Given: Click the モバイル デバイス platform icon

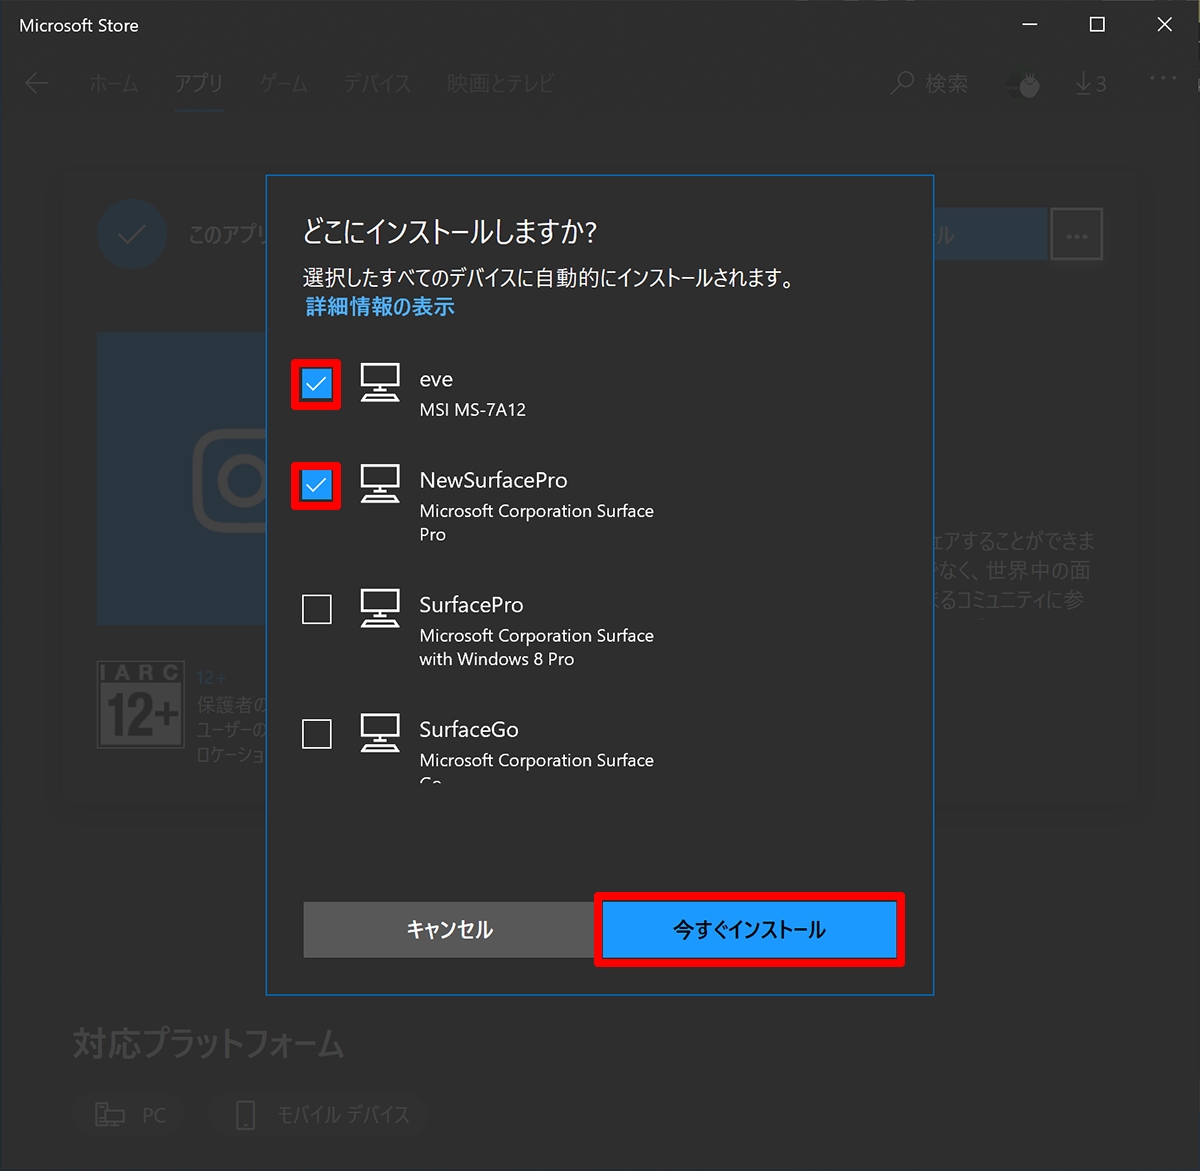Looking at the screenshot, I should coord(246,1115).
